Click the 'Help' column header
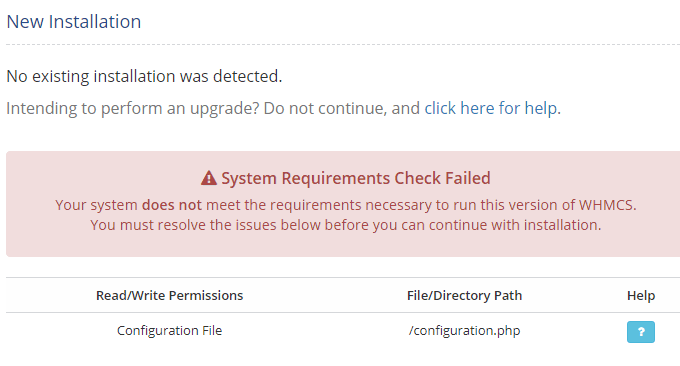The image size is (680, 366). tap(641, 295)
